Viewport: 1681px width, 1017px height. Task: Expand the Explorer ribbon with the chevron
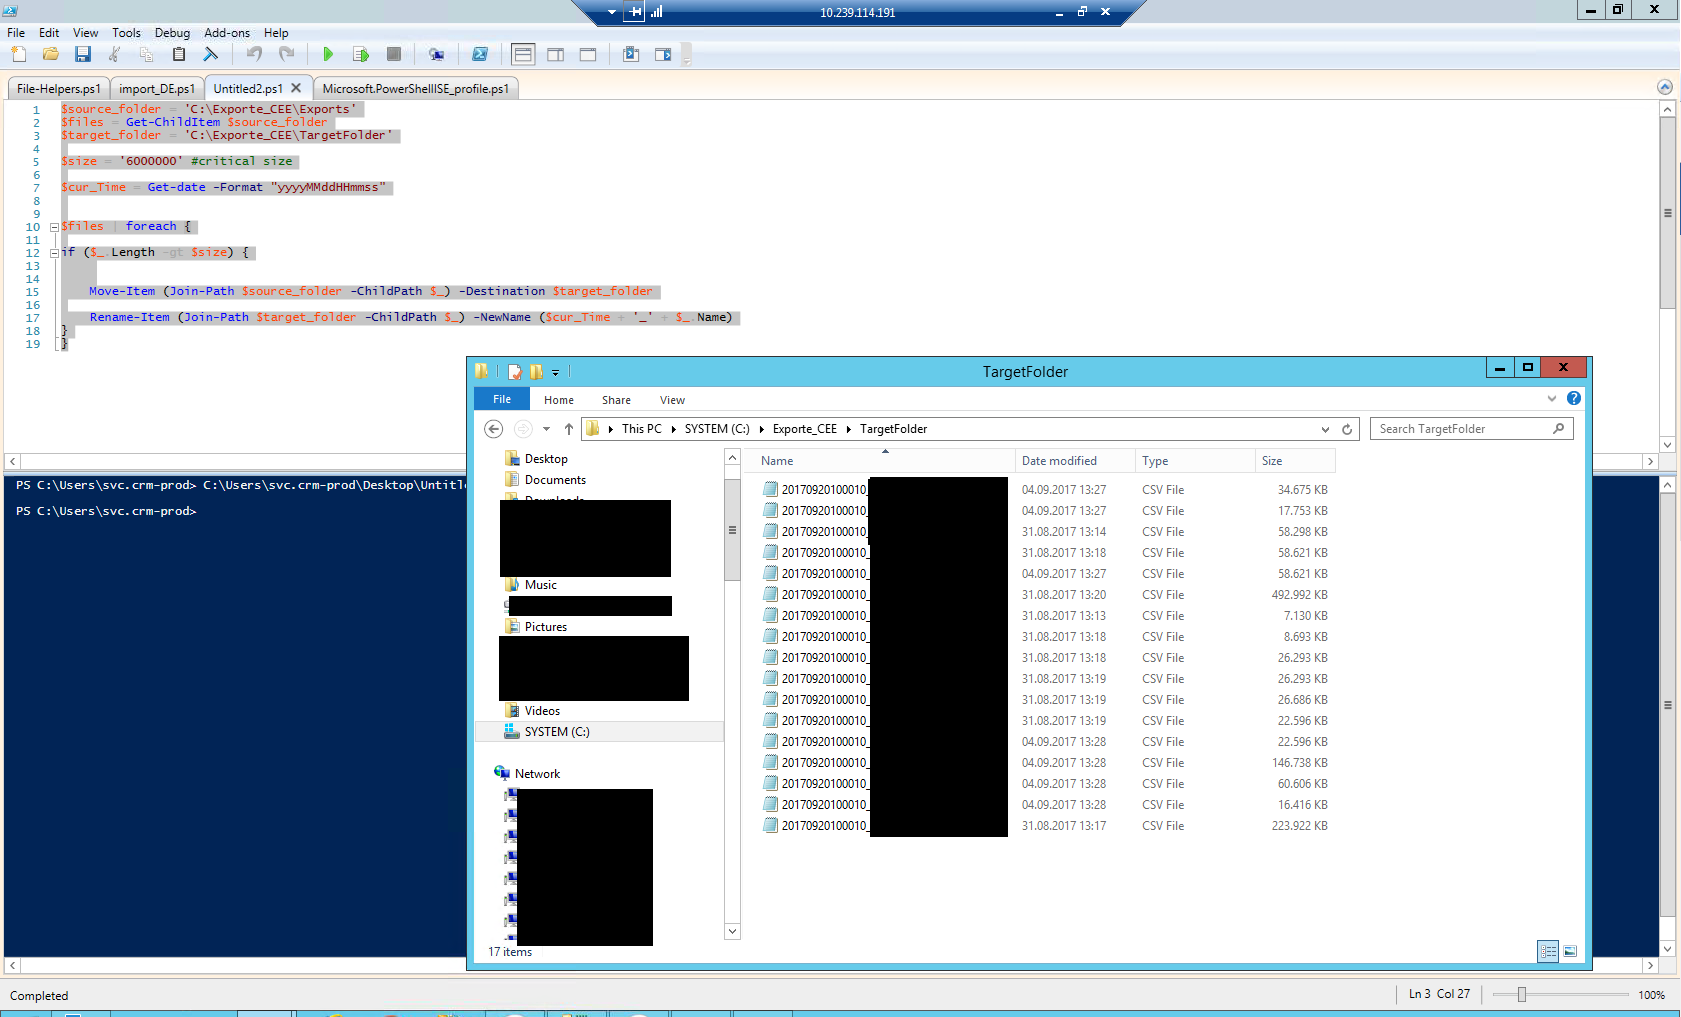(x=1552, y=398)
